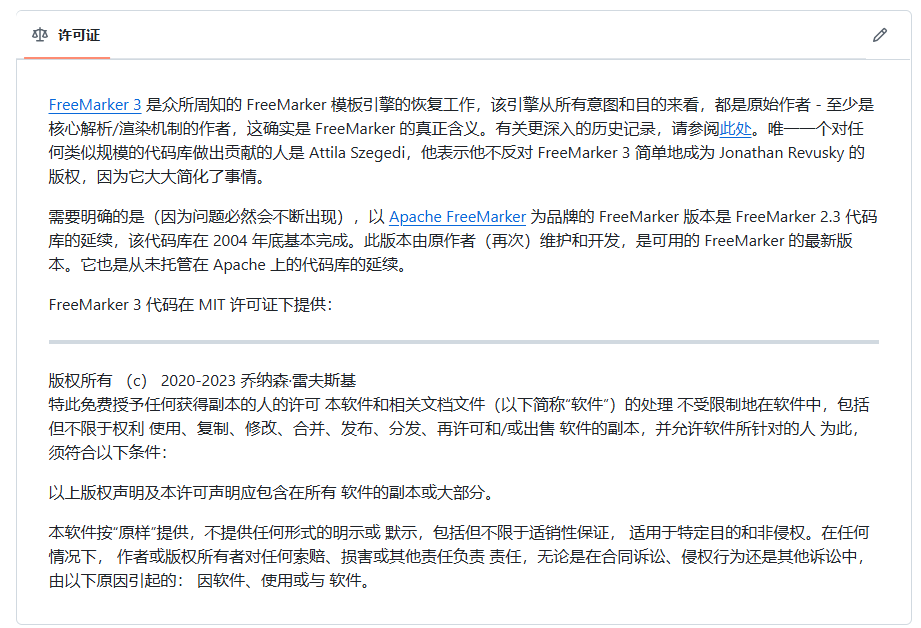Open the FreeMarker 3 link

coord(95,105)
